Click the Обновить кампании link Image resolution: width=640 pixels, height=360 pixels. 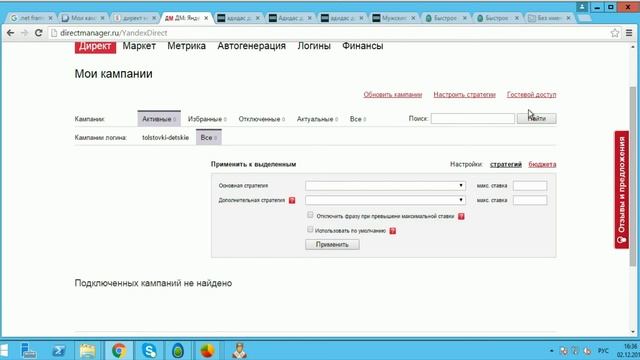point(393,95)
